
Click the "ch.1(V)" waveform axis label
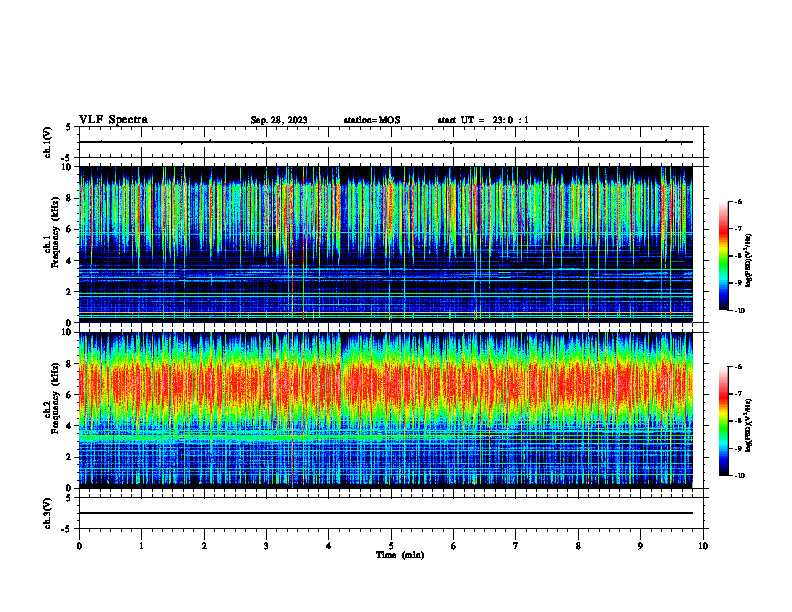47,142
